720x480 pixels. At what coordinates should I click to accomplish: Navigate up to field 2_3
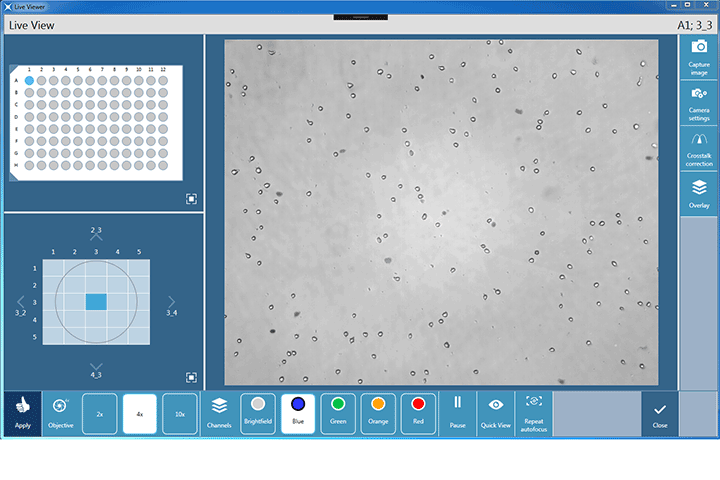point(96,238)
